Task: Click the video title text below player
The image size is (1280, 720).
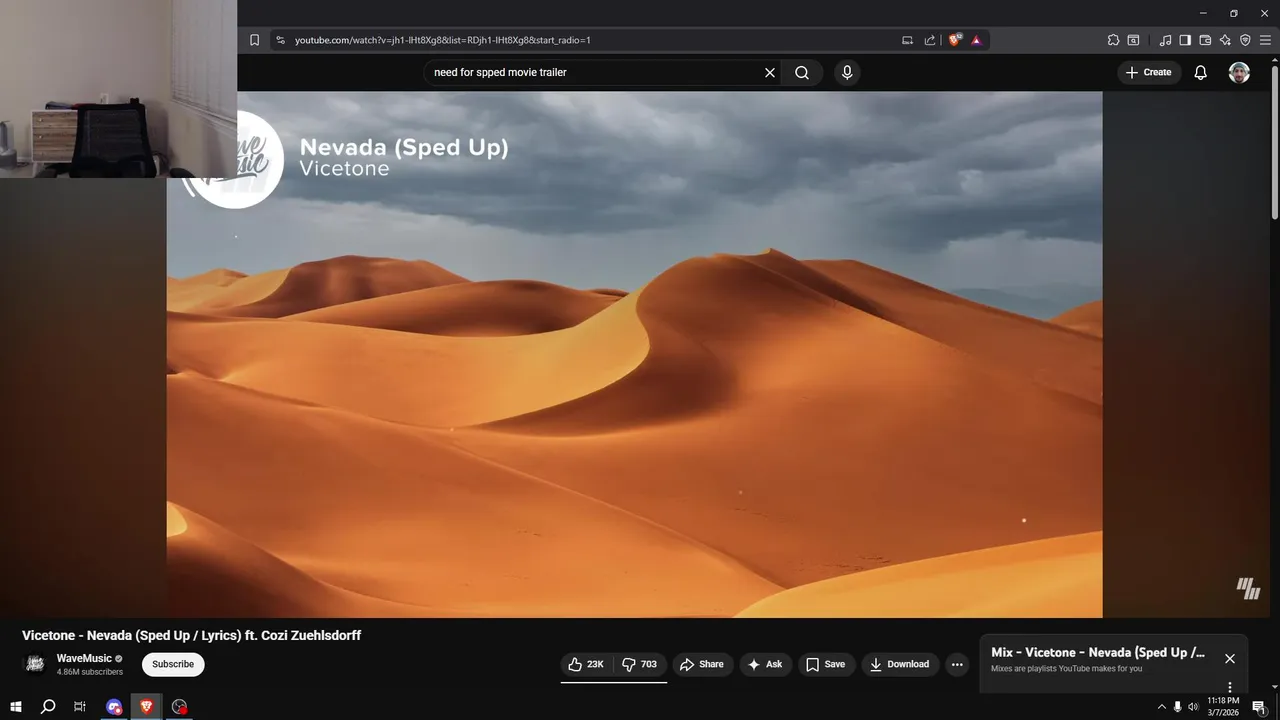Action: 192,635
